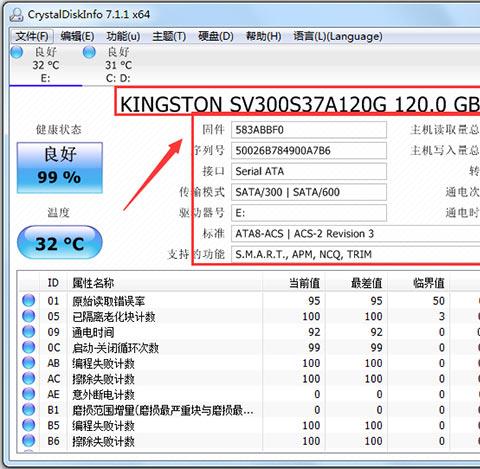Click the features field S.M.A.R.T., APM, NCQ, TRIM

click(x=355, y=254)
